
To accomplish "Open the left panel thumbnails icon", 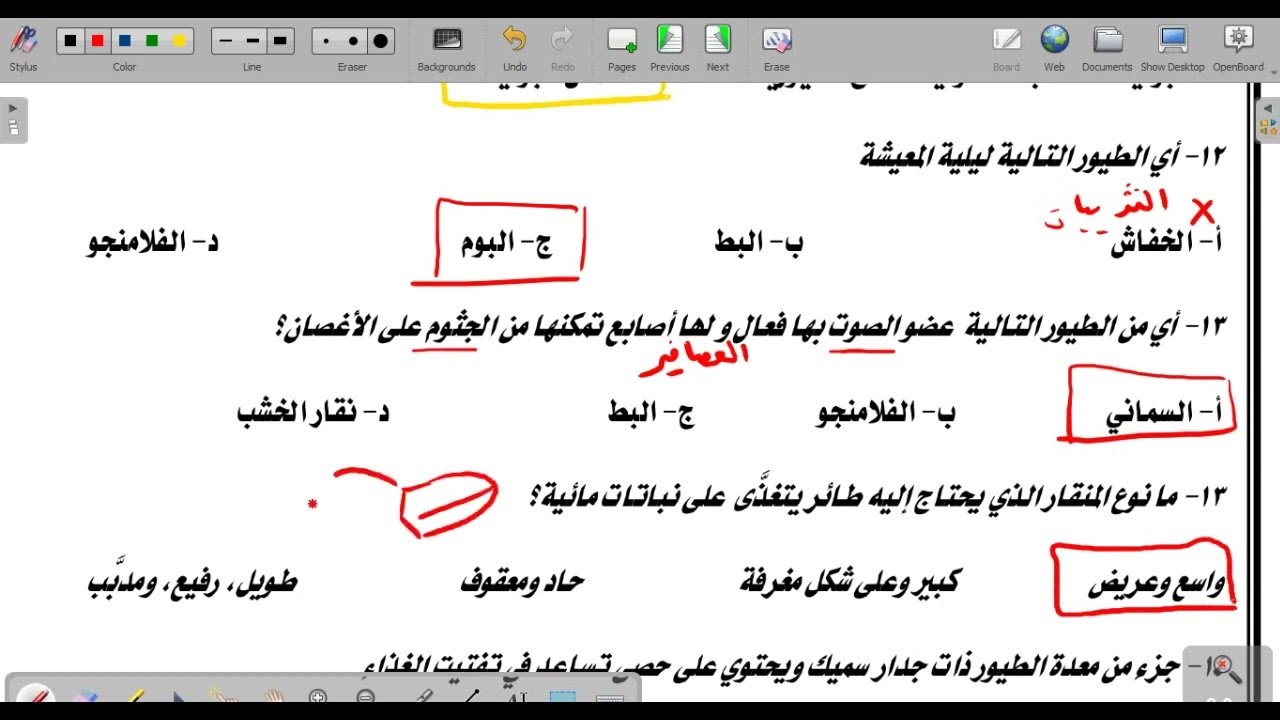I will point(13,128).
